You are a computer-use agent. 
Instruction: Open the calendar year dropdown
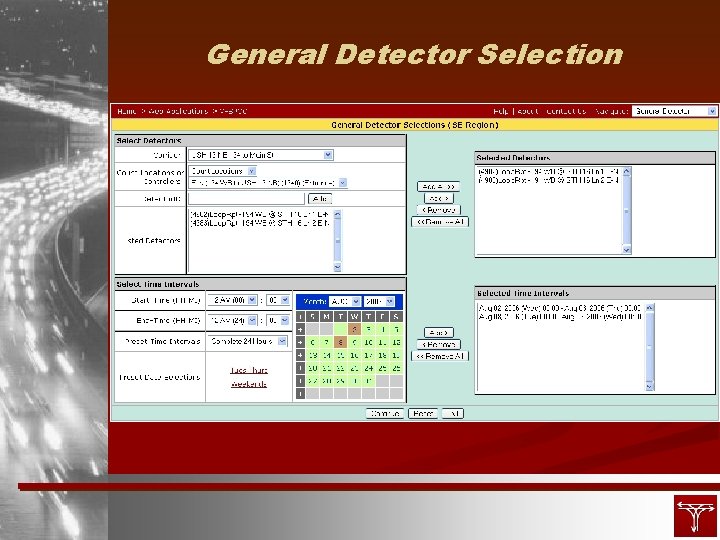tap(379, 302)
